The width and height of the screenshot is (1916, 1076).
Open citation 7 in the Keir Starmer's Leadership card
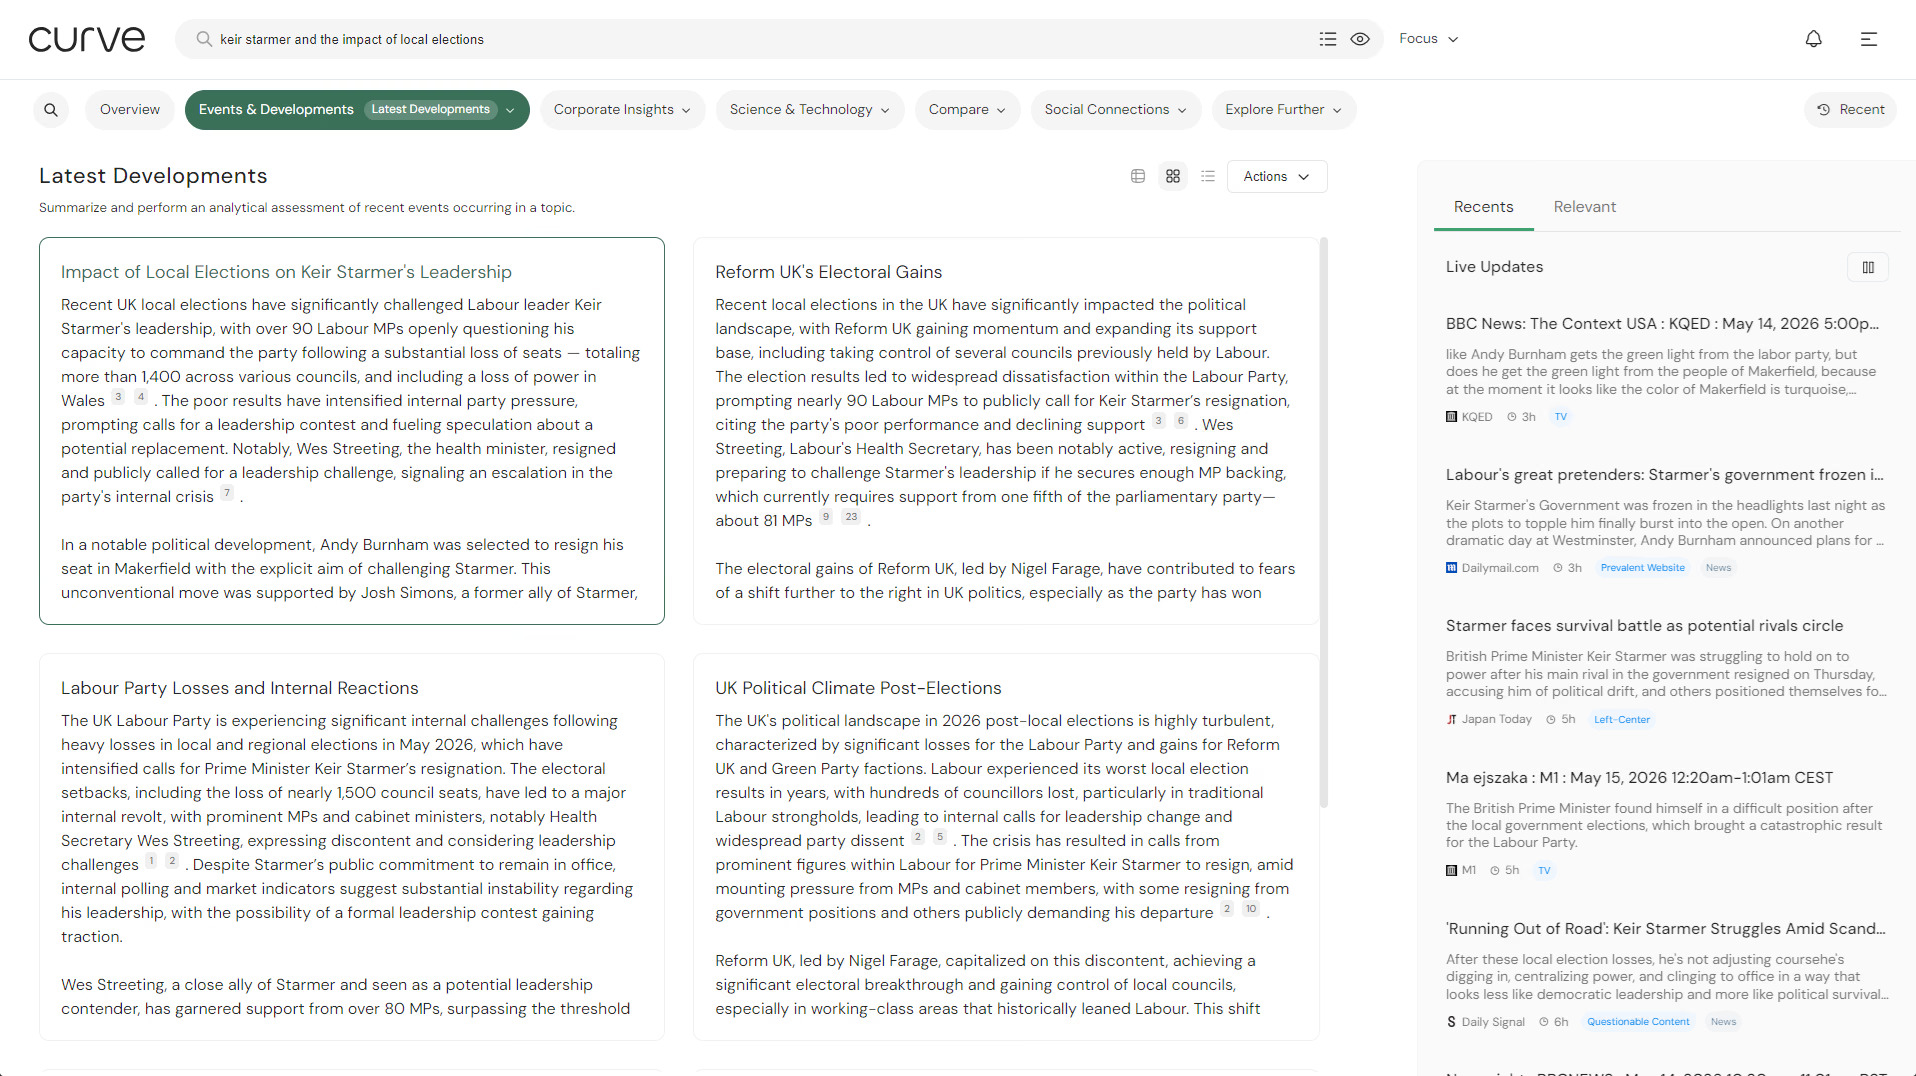tap(227, 493)
